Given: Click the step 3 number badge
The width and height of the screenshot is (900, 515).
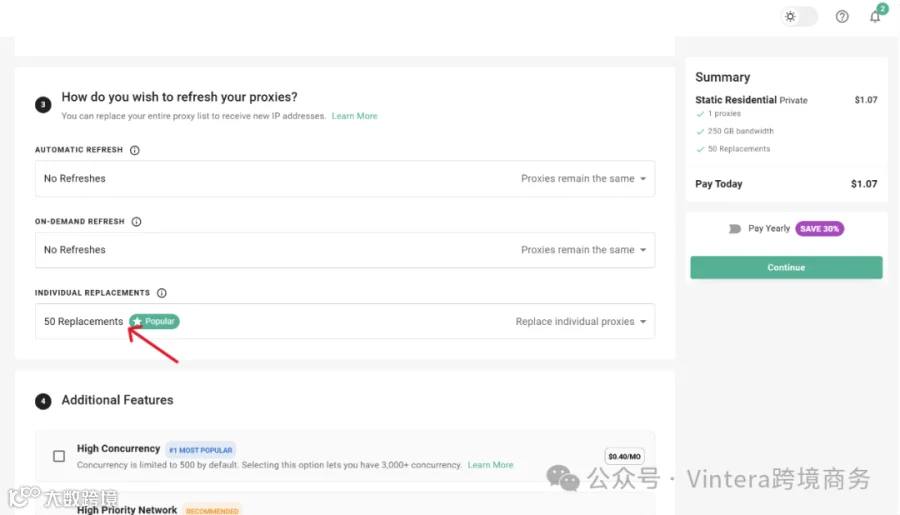Looking at the screenshot, I should tap(43, 104).
